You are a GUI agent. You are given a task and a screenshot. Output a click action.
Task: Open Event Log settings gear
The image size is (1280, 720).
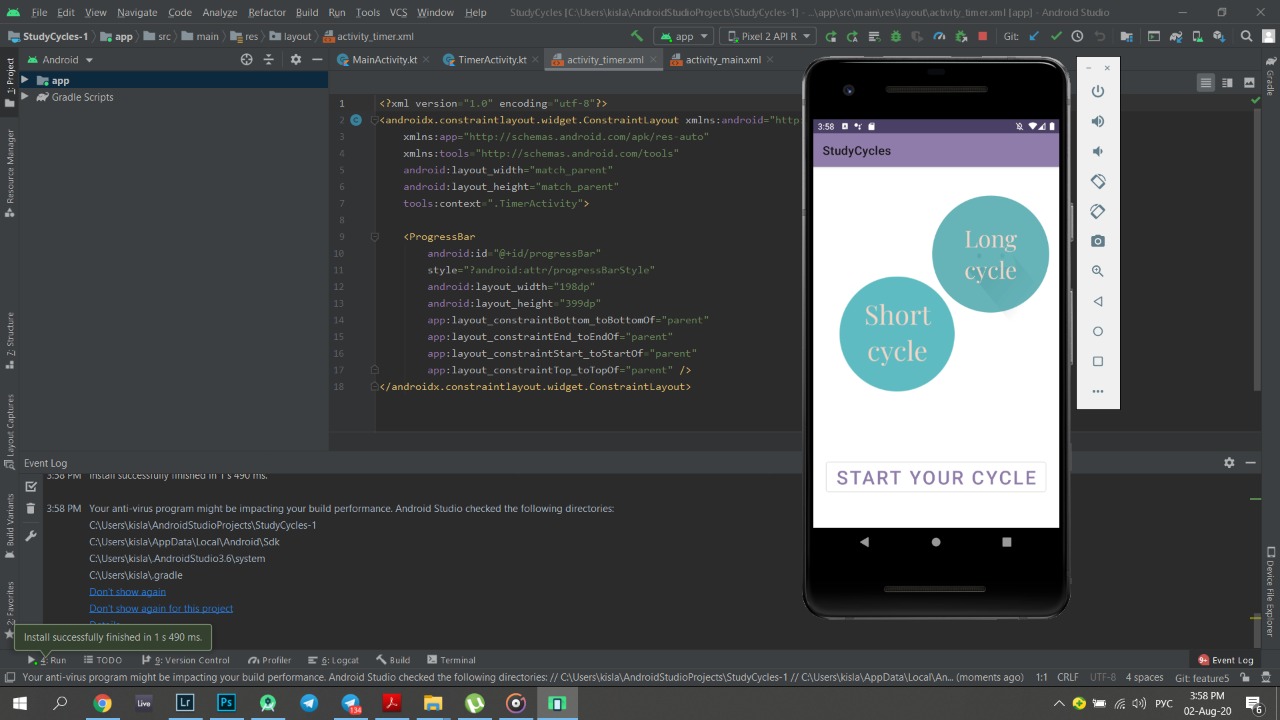tap(1229, 463)
